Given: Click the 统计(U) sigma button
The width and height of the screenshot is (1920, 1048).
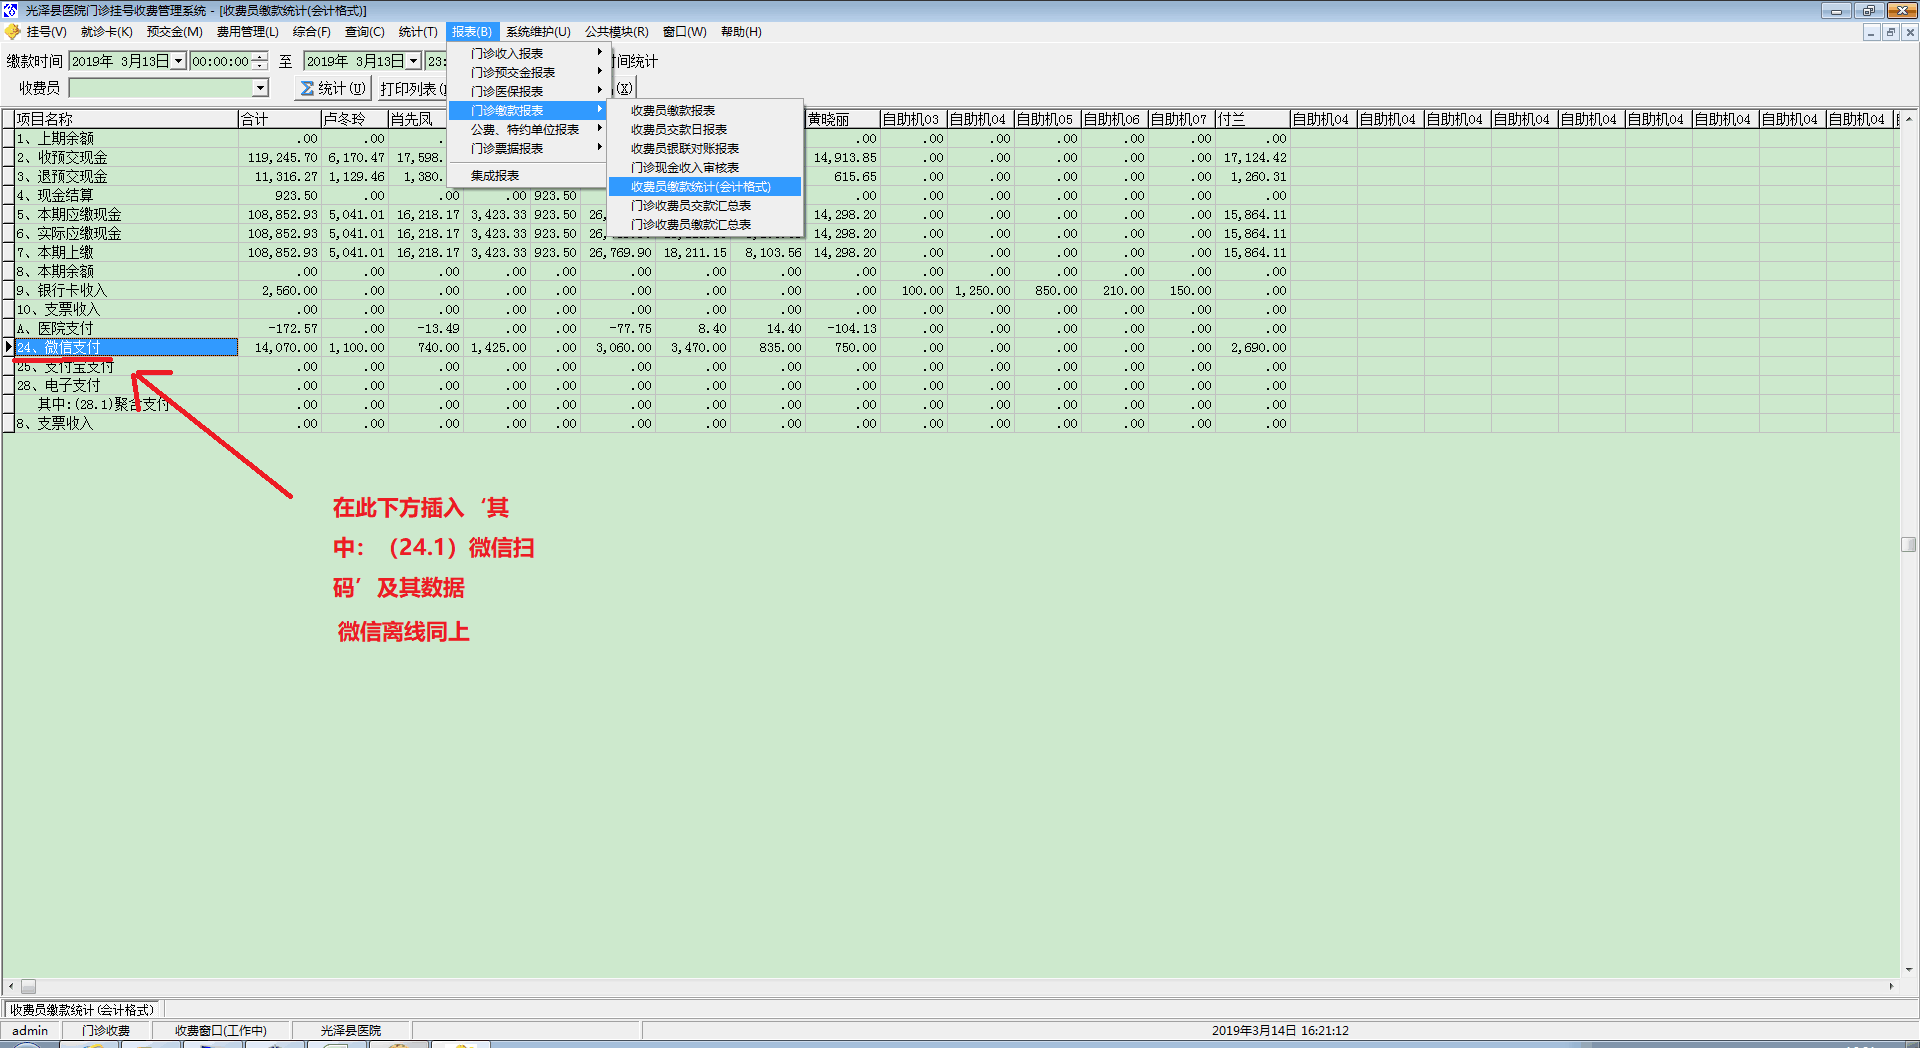Looking at the screenshot, I should click(334, 89).
